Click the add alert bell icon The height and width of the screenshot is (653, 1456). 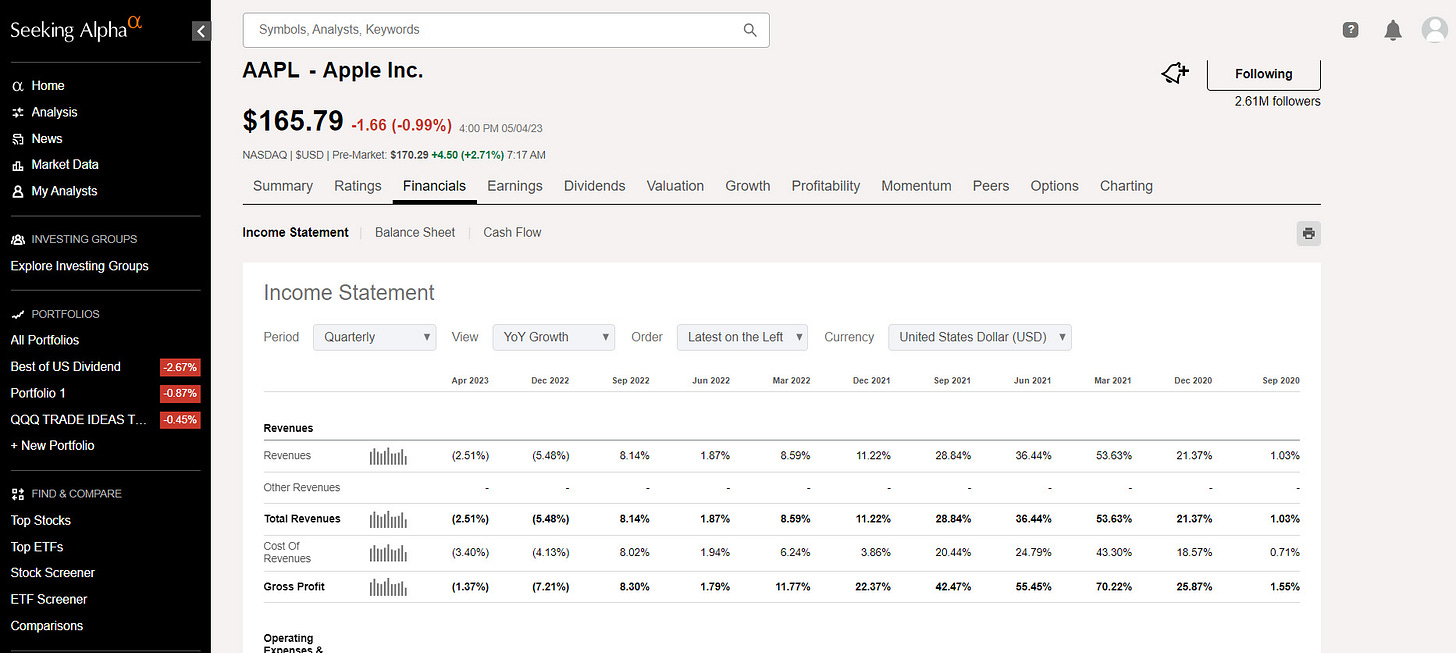(1175, 73)
